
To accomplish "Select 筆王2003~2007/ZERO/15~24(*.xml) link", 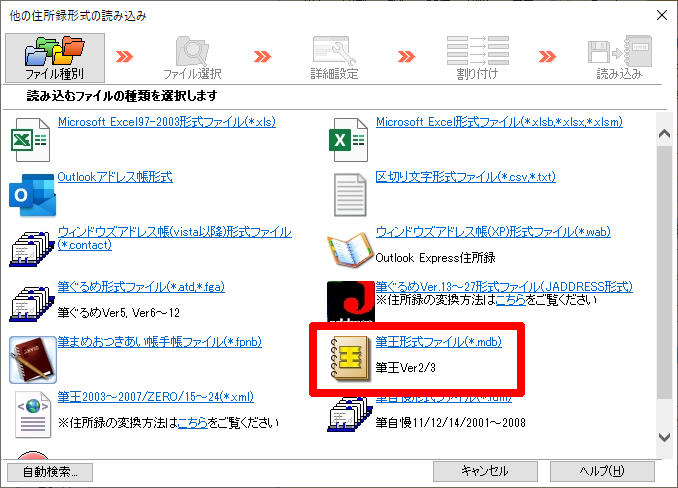I will 156,397.
